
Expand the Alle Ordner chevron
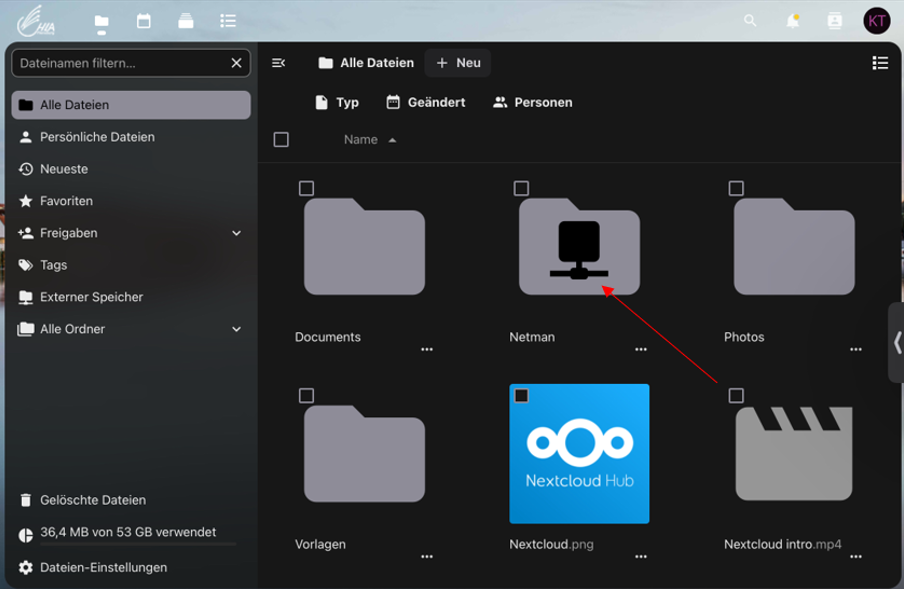coord(236,329)
